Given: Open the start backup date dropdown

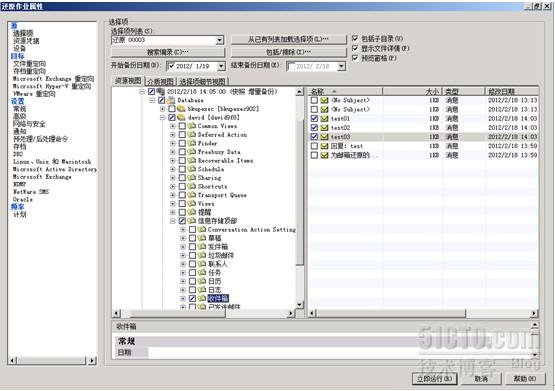Looking at the screenshot, I should tap(221, 66).
